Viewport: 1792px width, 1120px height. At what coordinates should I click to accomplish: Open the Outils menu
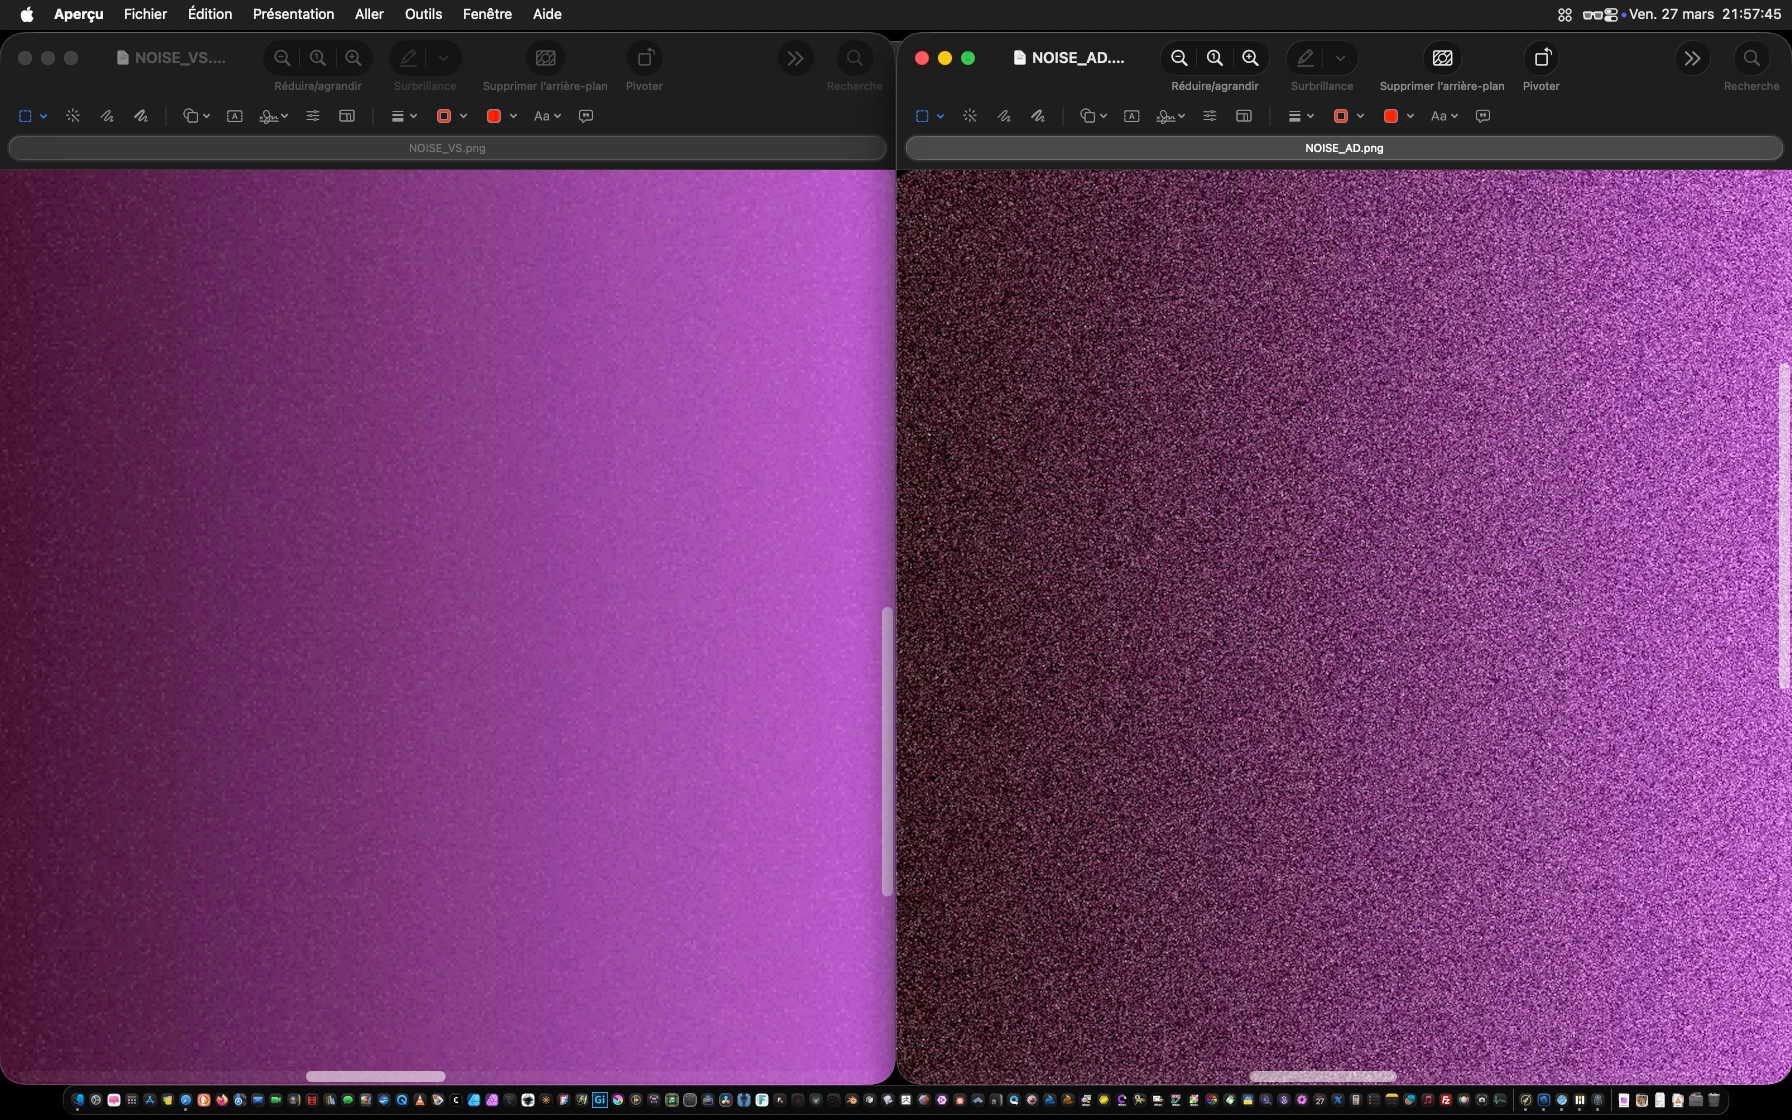coord(423,14)
